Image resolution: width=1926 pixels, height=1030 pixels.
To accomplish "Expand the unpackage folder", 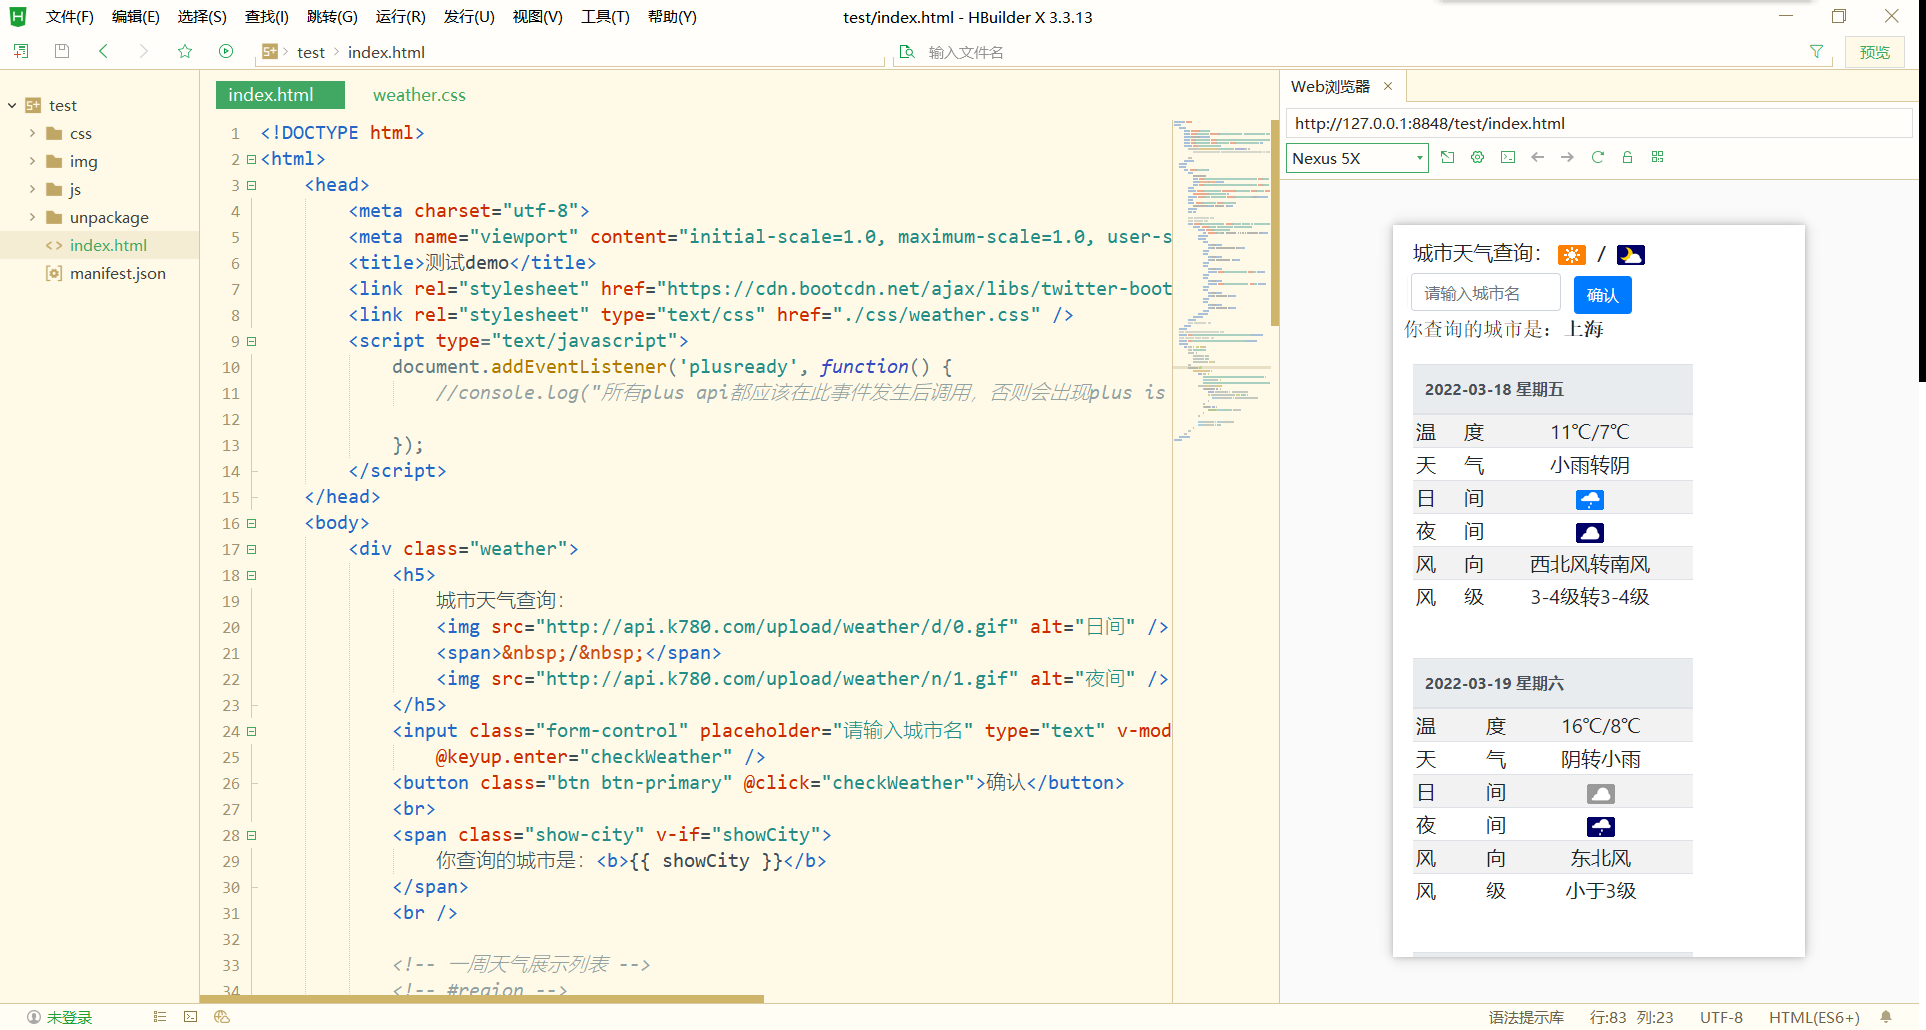I will 32,217.
